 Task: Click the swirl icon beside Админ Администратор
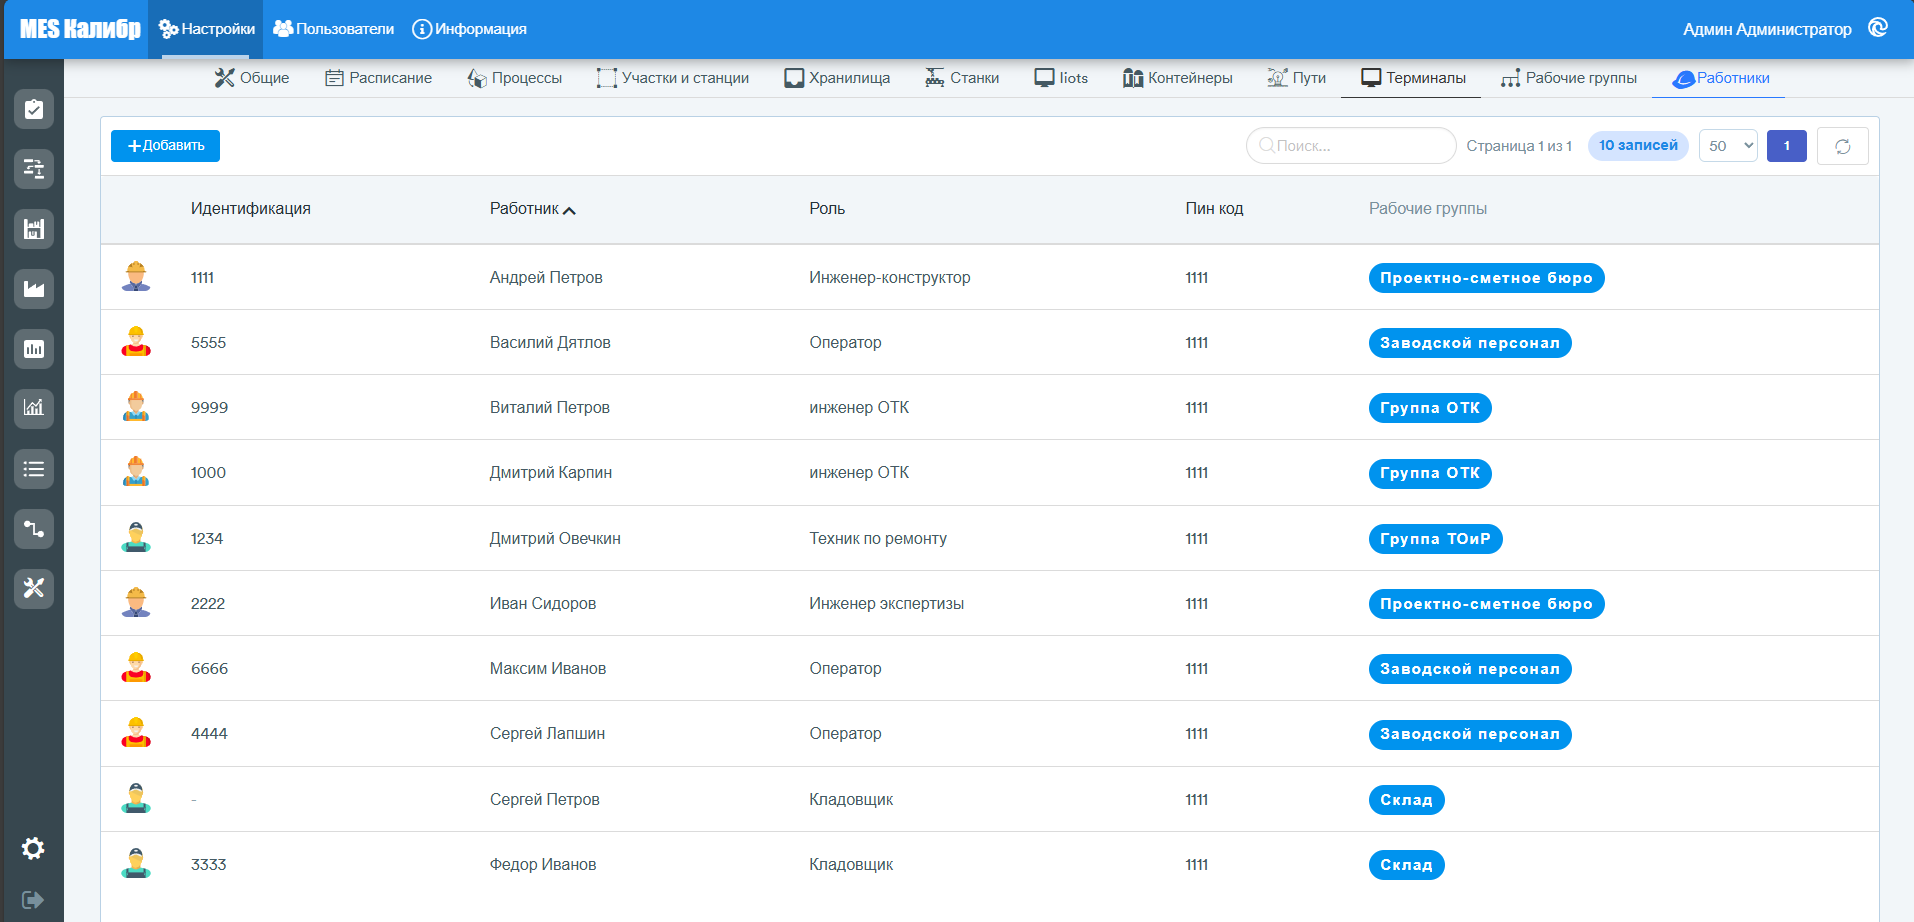click(x=1878, y=28)
